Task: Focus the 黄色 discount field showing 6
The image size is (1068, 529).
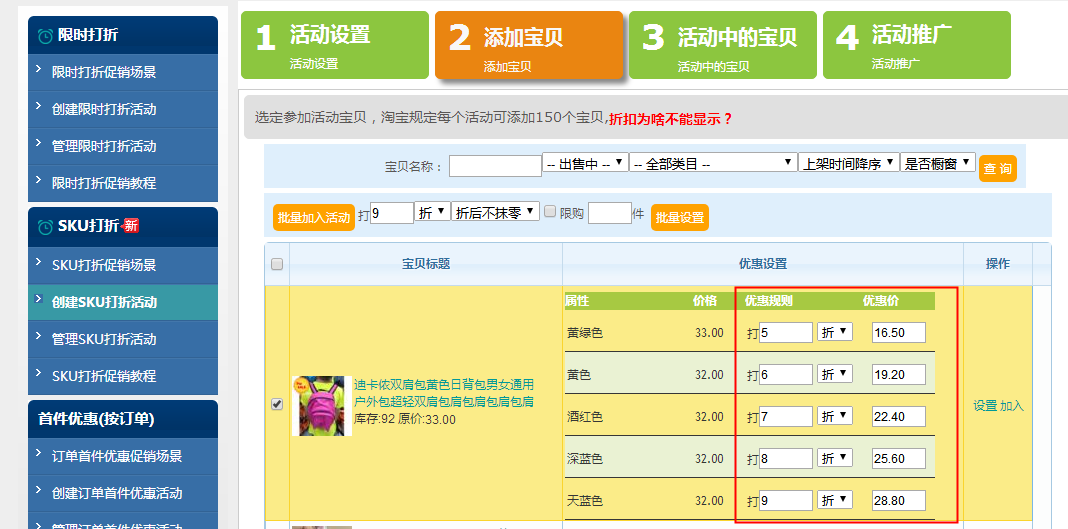Action: 786,374
